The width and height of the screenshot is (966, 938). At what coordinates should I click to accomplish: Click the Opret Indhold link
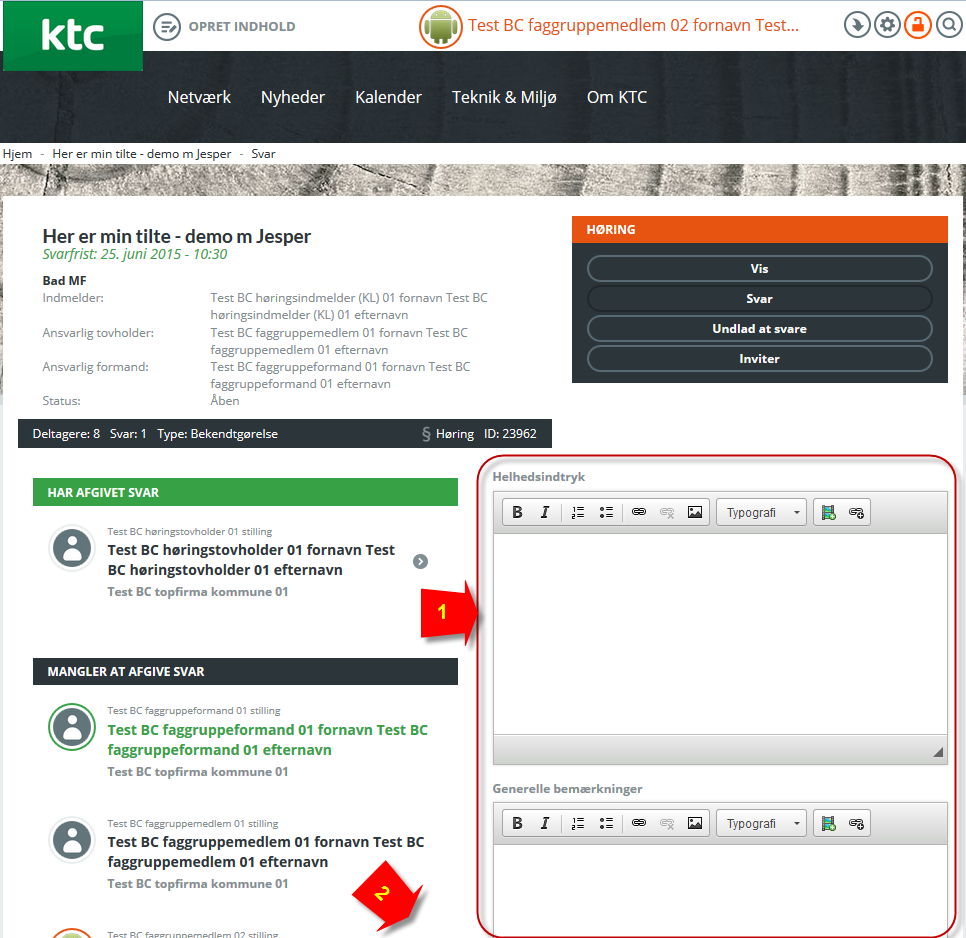(242, 26)
